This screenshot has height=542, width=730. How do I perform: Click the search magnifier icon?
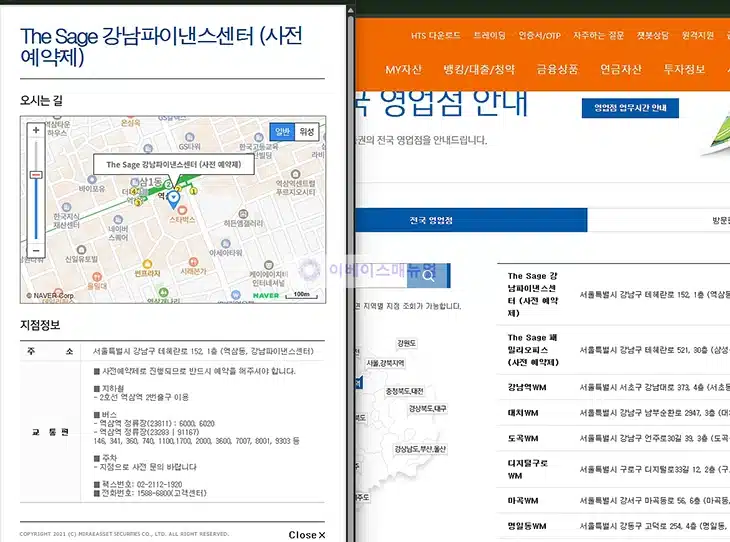click(428, 276)
